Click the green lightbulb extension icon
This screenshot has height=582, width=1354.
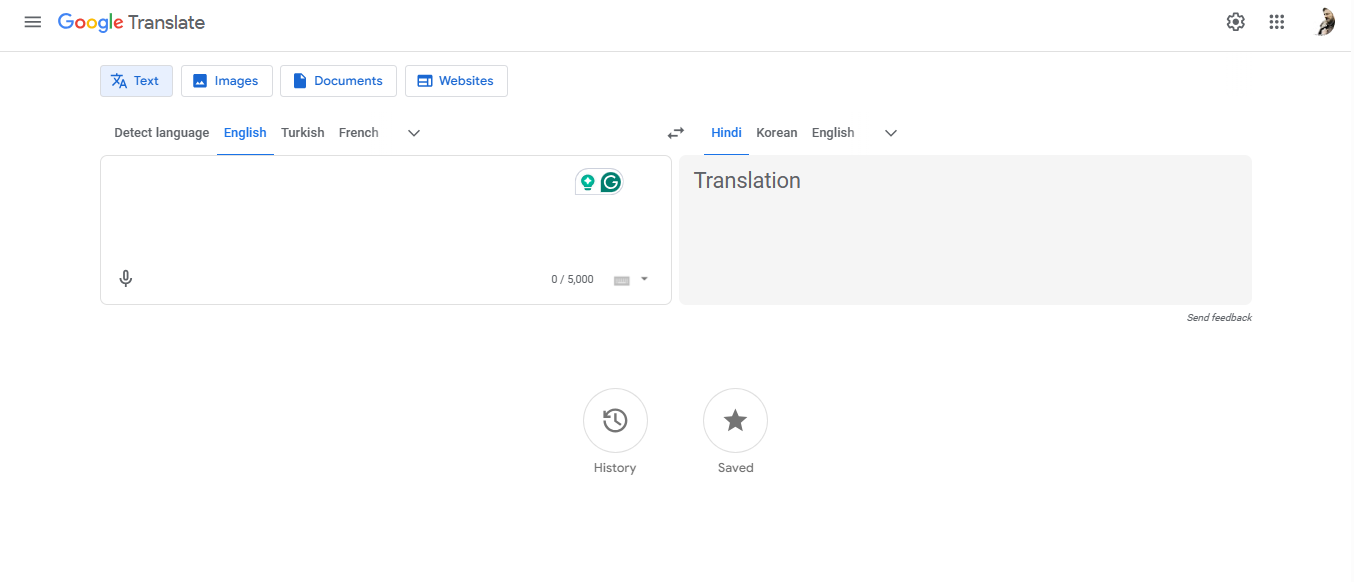588,182
